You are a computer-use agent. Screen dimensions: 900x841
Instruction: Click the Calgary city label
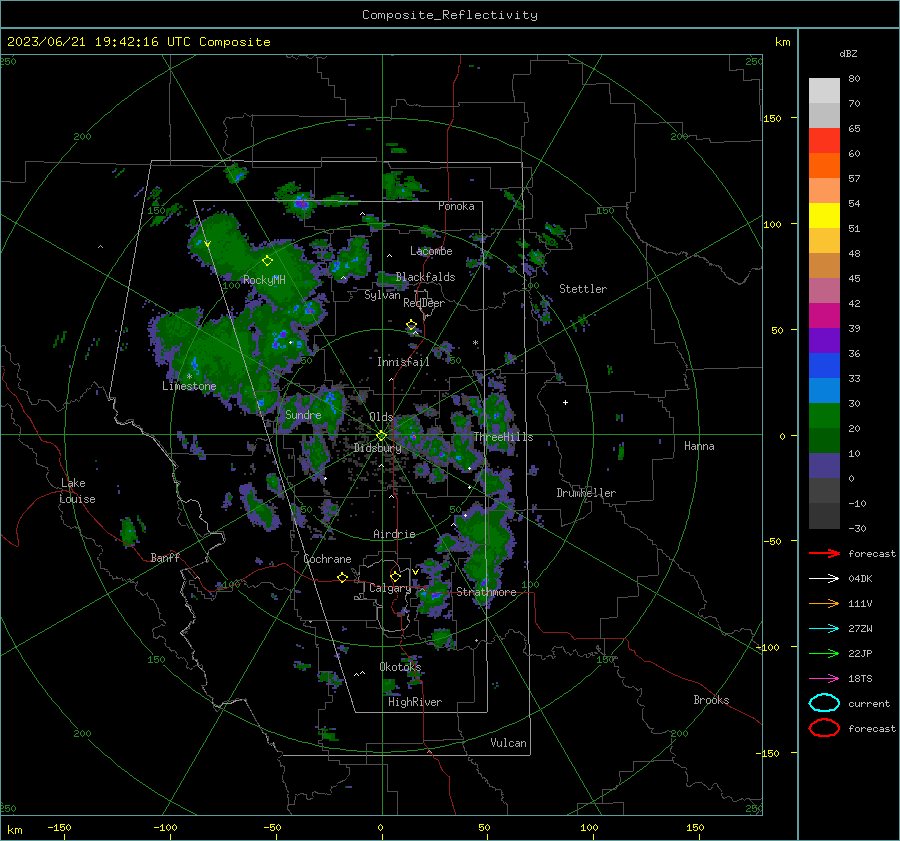390,588
